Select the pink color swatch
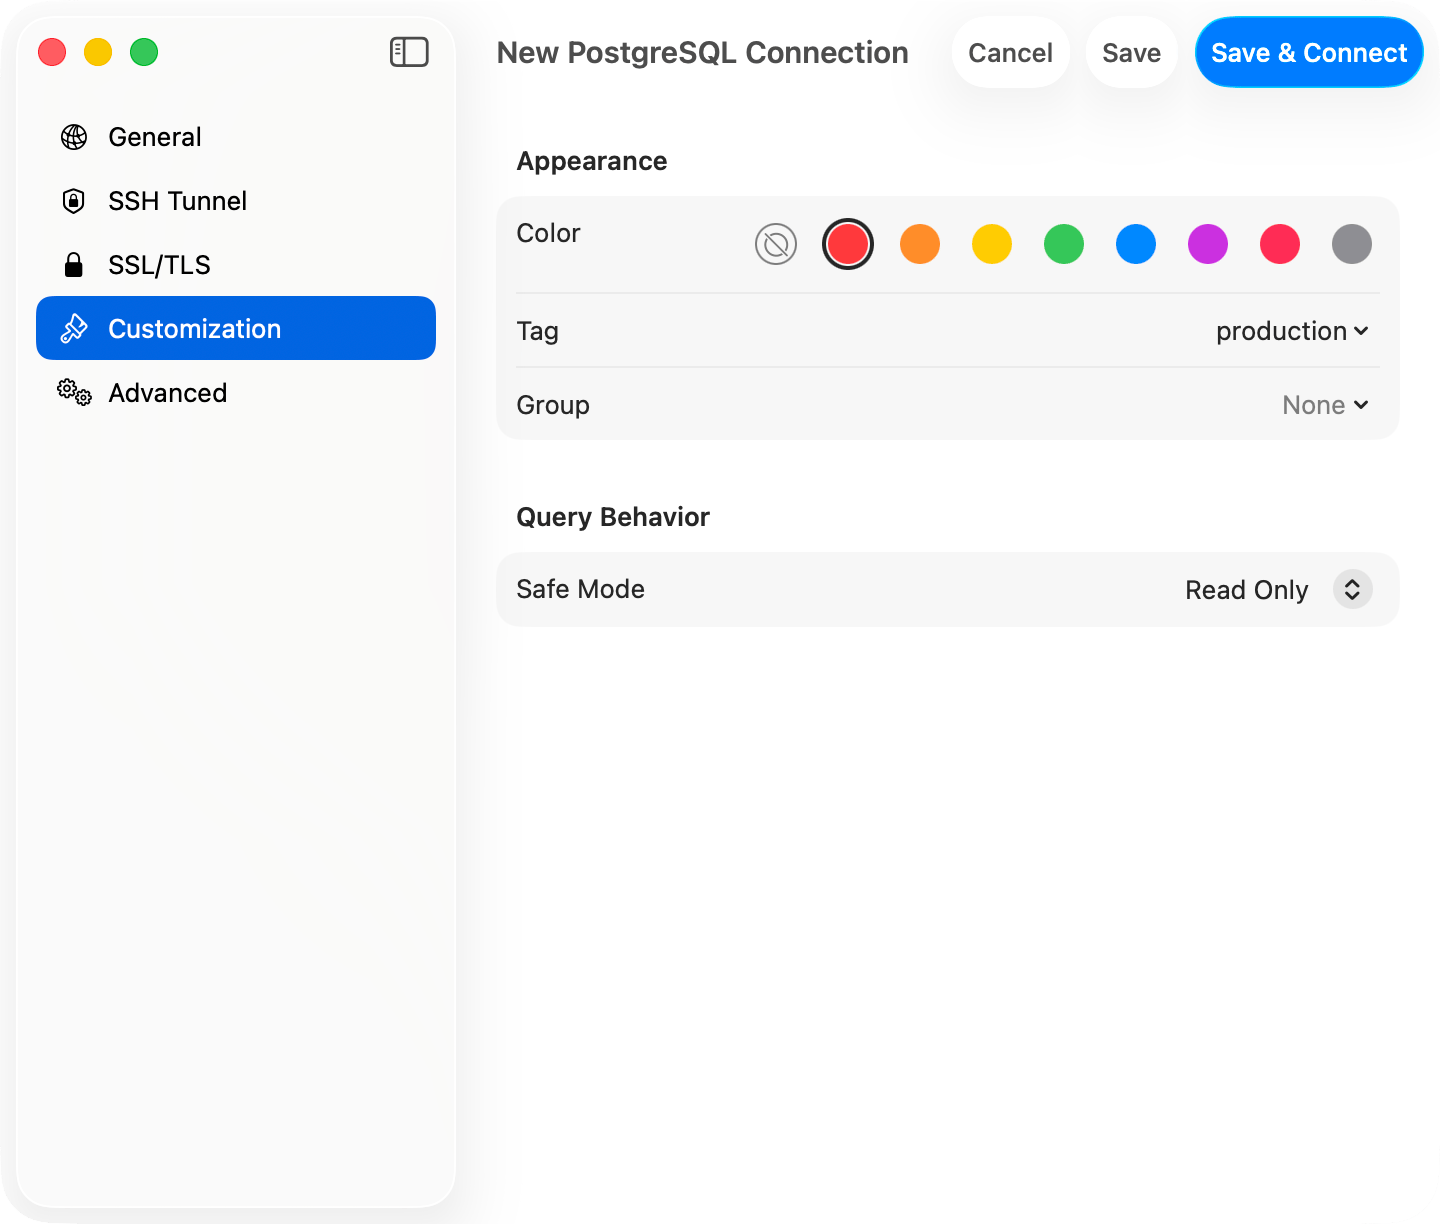Image resolution: width=1440 pixels, height=1224 pixels. point(1280,244)
